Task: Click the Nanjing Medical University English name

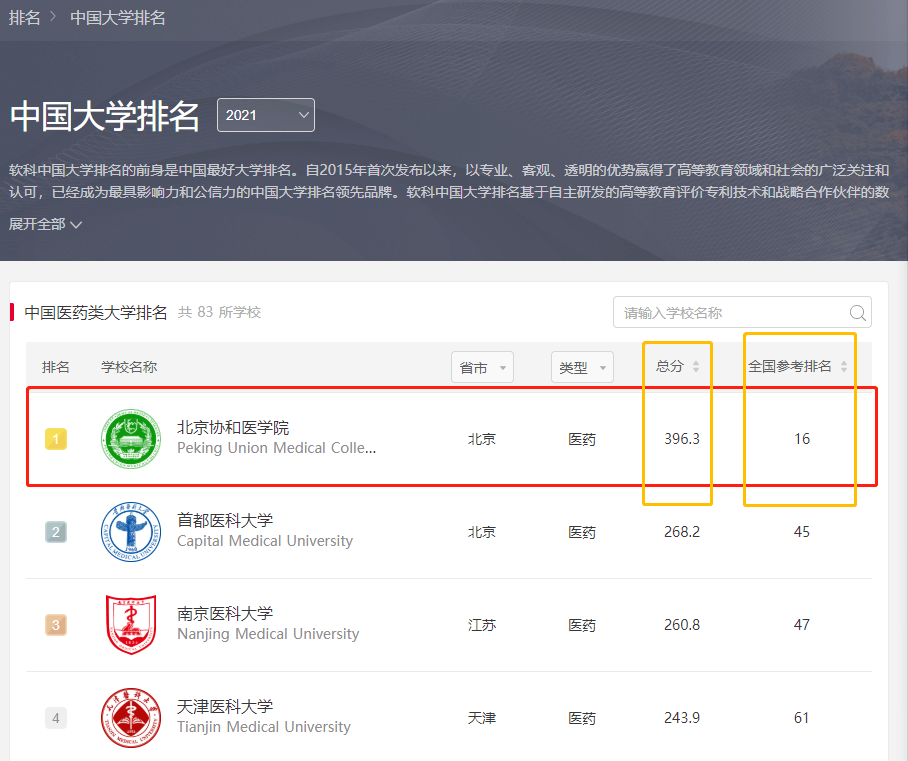Action: (x=268, y=634)
